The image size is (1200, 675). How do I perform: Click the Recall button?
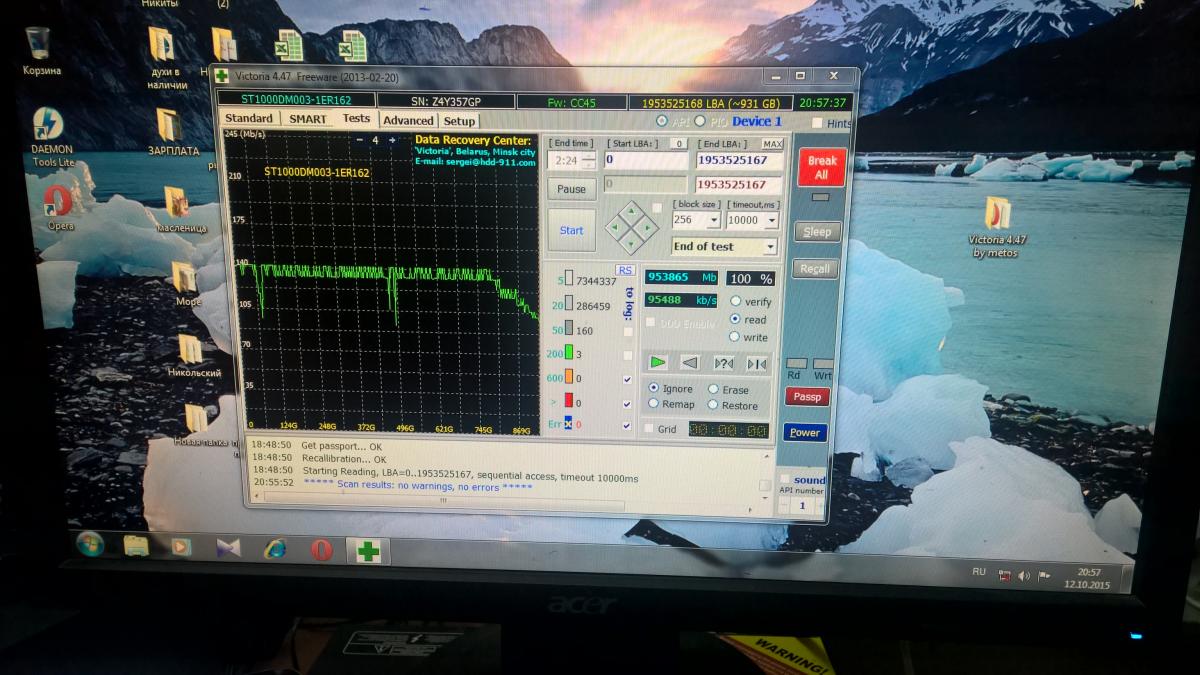pyautogui.click(x=815, y=269)
